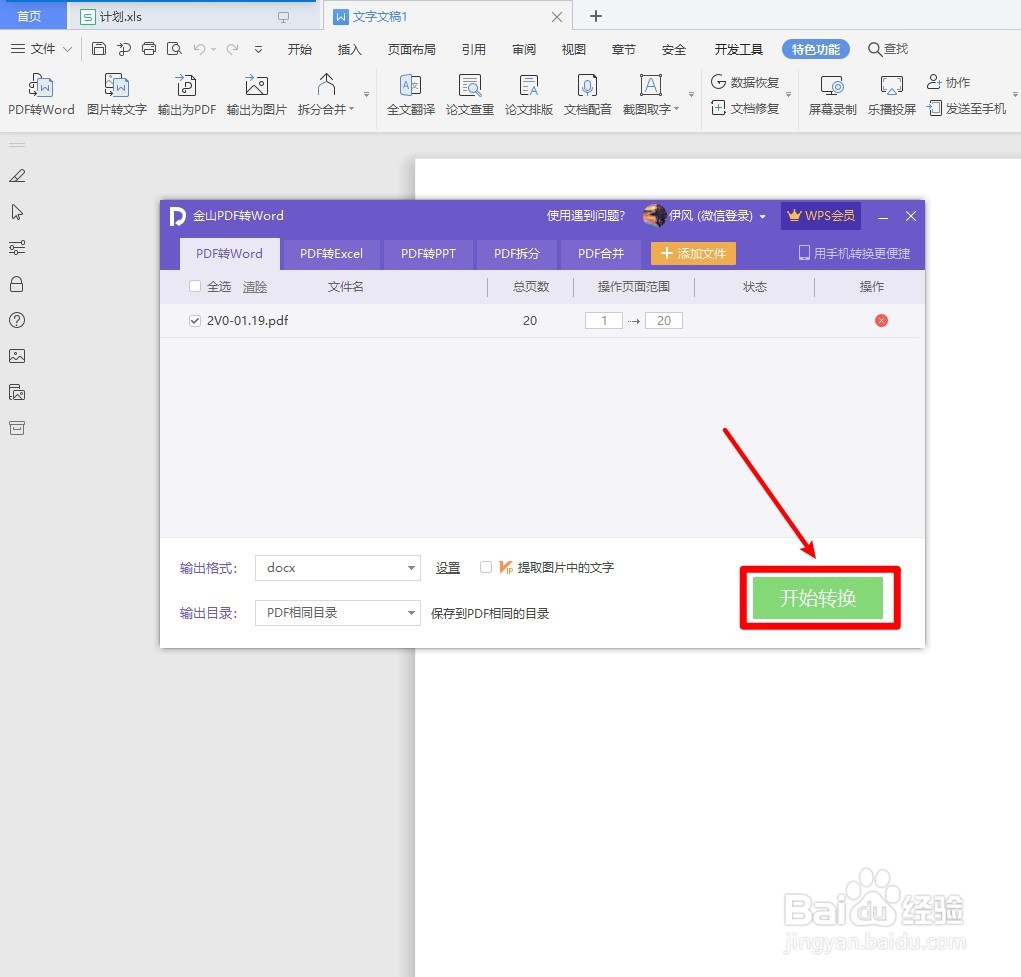Open 使用遇到问题? help link

[x=585, y=216]
